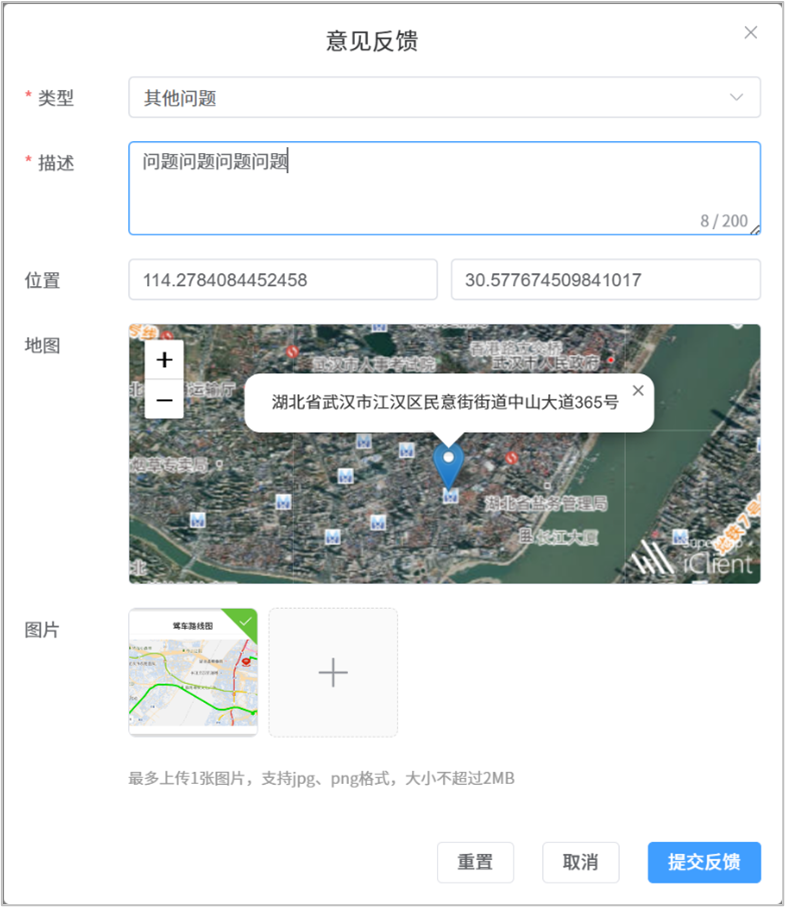785x907 pixels.
Task: Zoom out on the map
Action: pyautogui.click(x=164, y=400)
